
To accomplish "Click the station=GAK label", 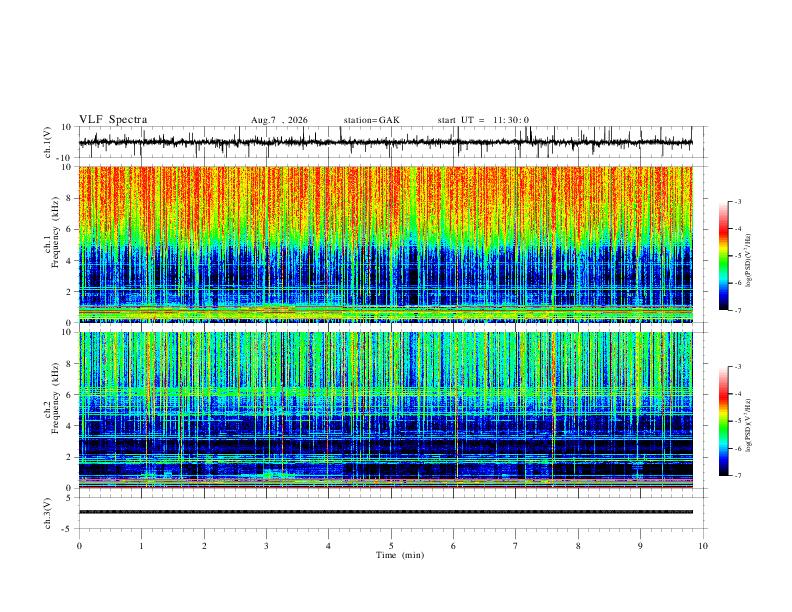I will pyautogui.click(x=371, y=120).
